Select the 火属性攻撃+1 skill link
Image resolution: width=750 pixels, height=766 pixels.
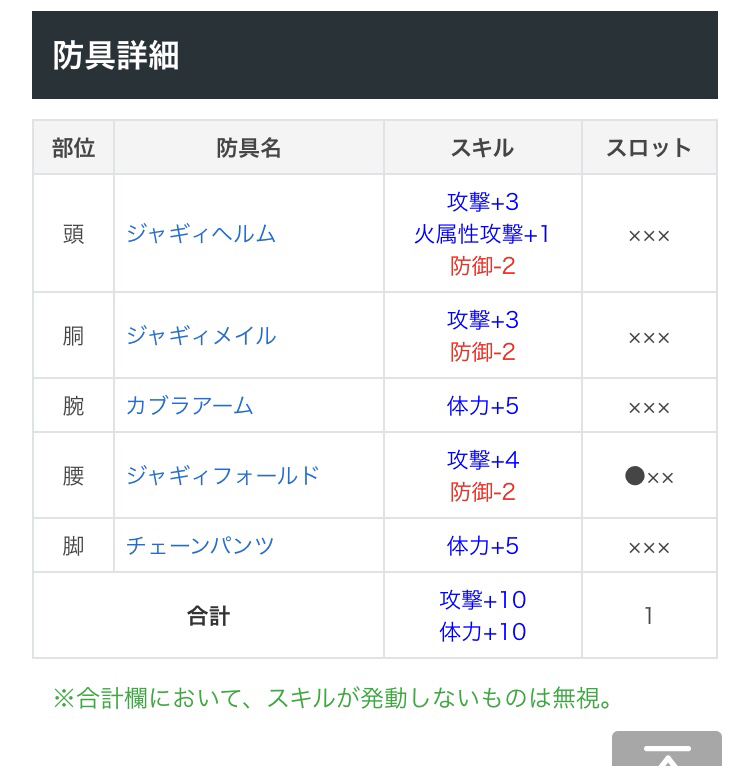(482, 234)
